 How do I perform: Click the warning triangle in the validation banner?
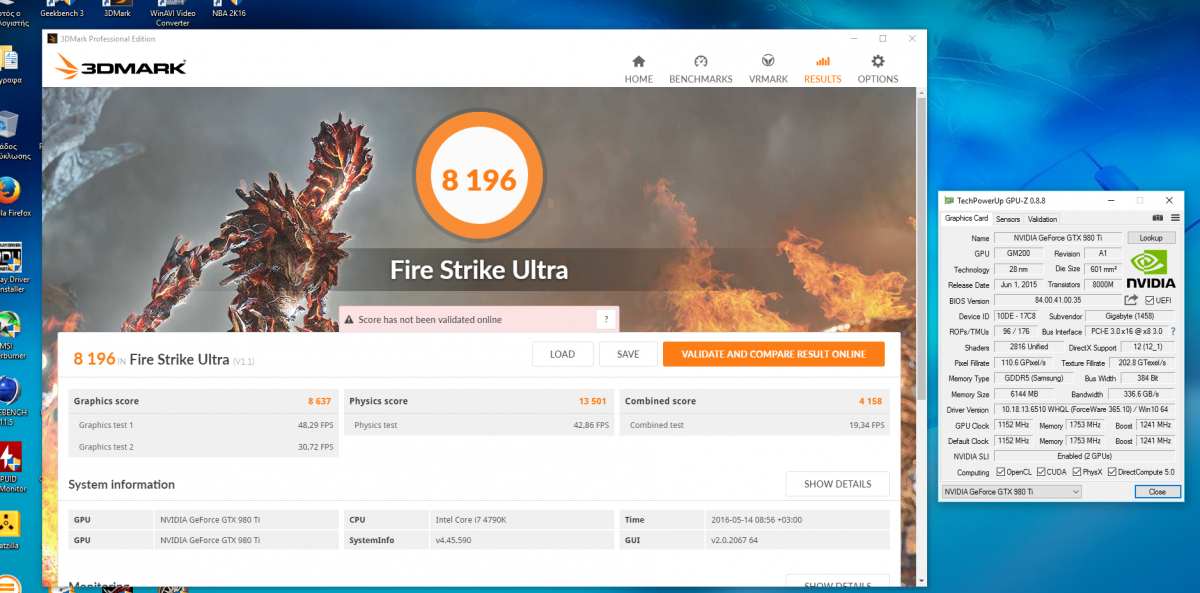pyautogui.click(x=349, y=320)
